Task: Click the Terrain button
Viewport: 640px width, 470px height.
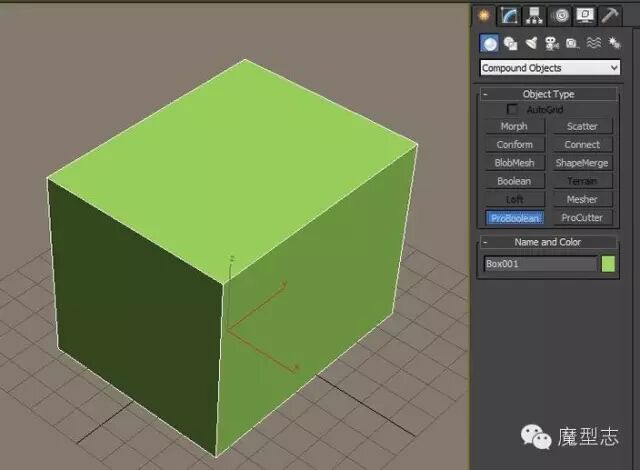Action: tap(582, 181)
